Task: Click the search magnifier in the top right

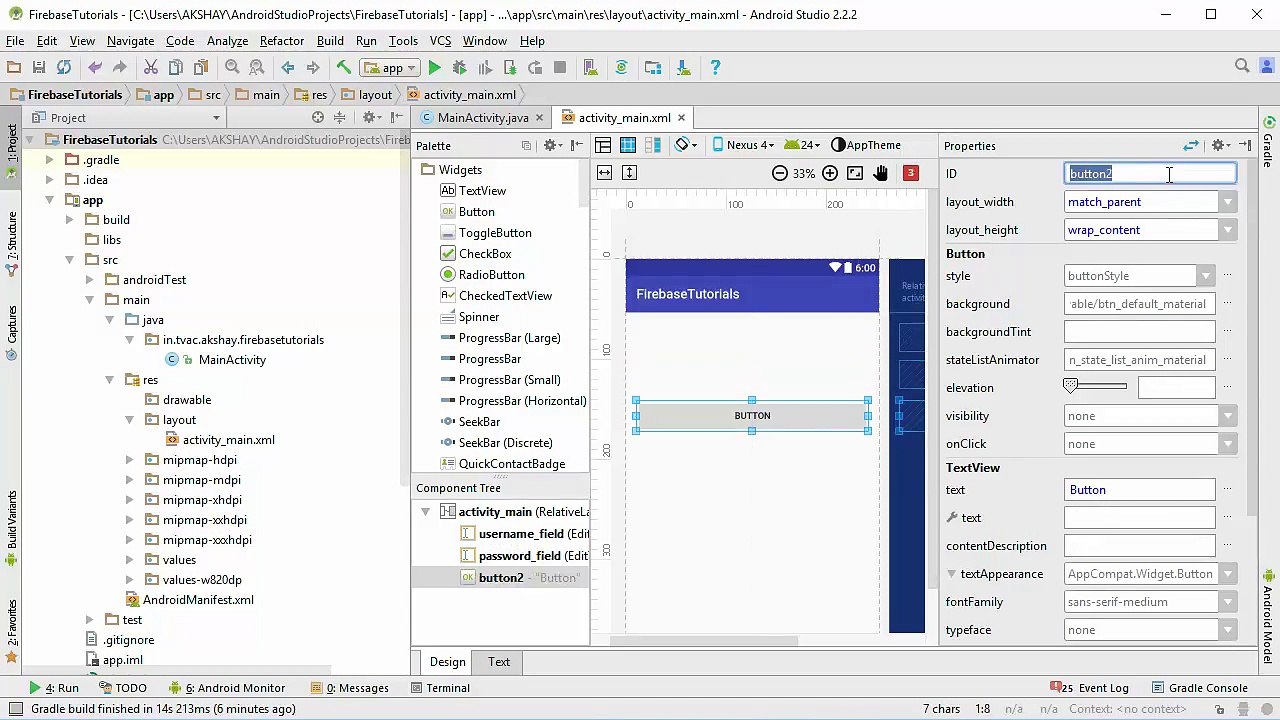Action: point(1242,67)
